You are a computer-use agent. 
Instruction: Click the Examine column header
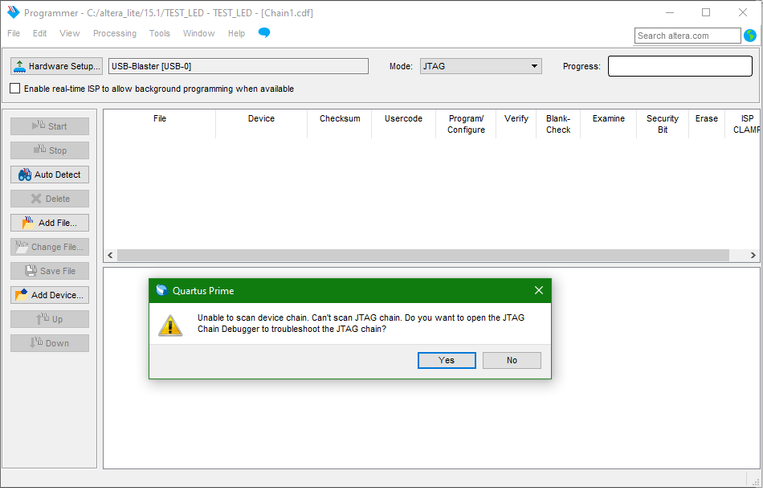click(x=608, y=119)
